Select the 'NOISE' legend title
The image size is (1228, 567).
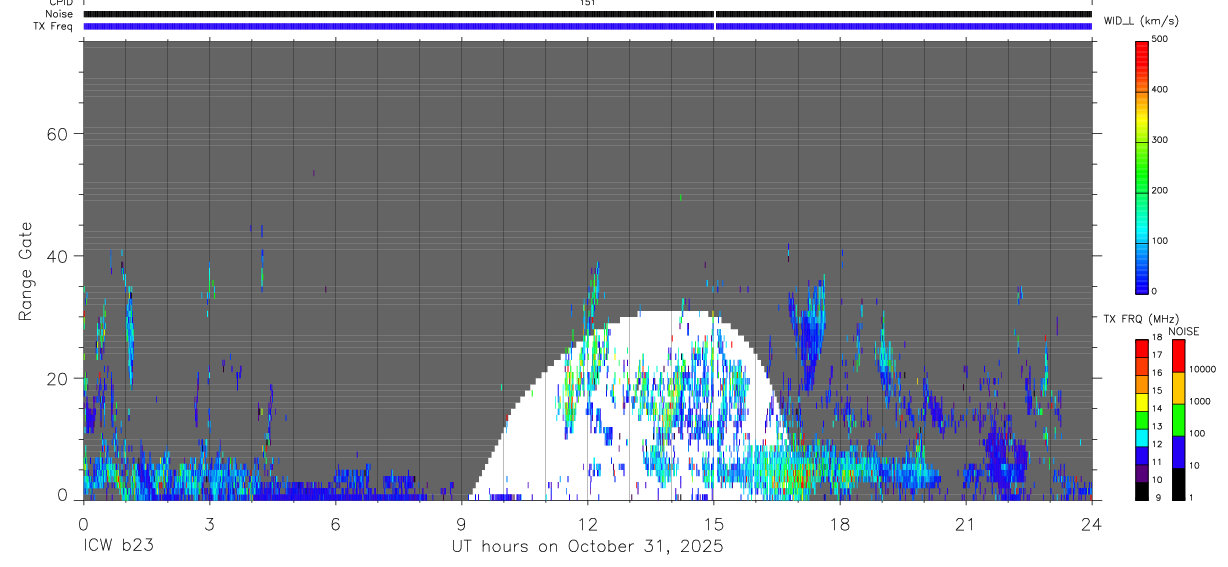coord(1183,332)
